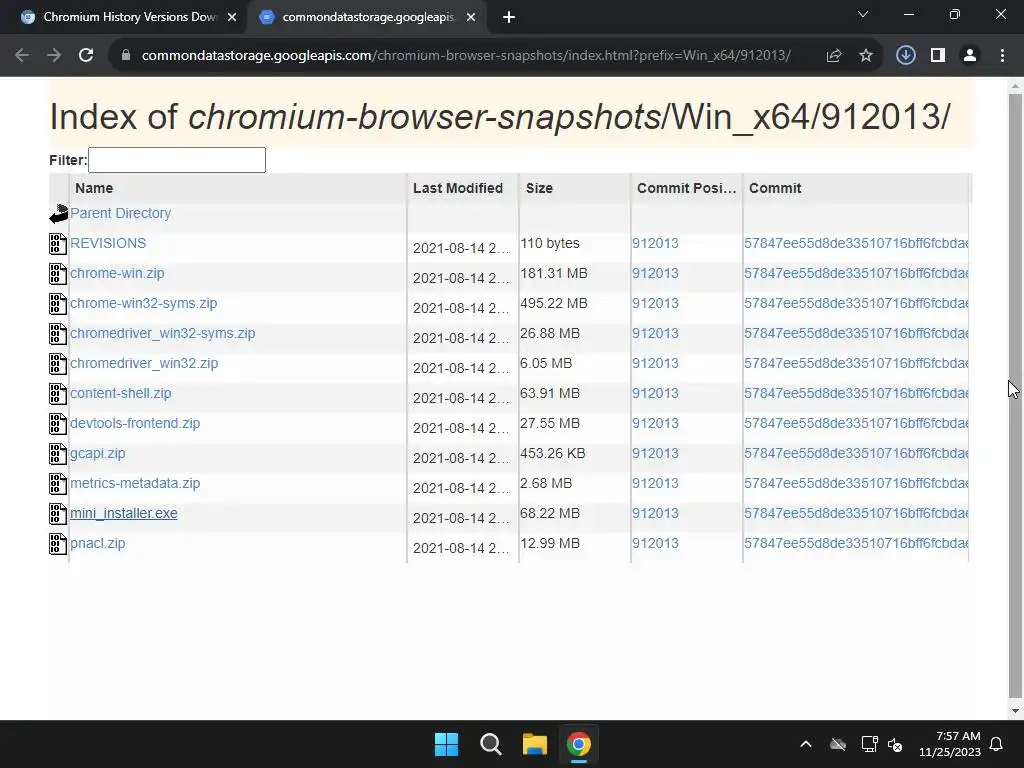
Task: Click file icon beside gcapi.zip
Action: (x=58, y=454)
